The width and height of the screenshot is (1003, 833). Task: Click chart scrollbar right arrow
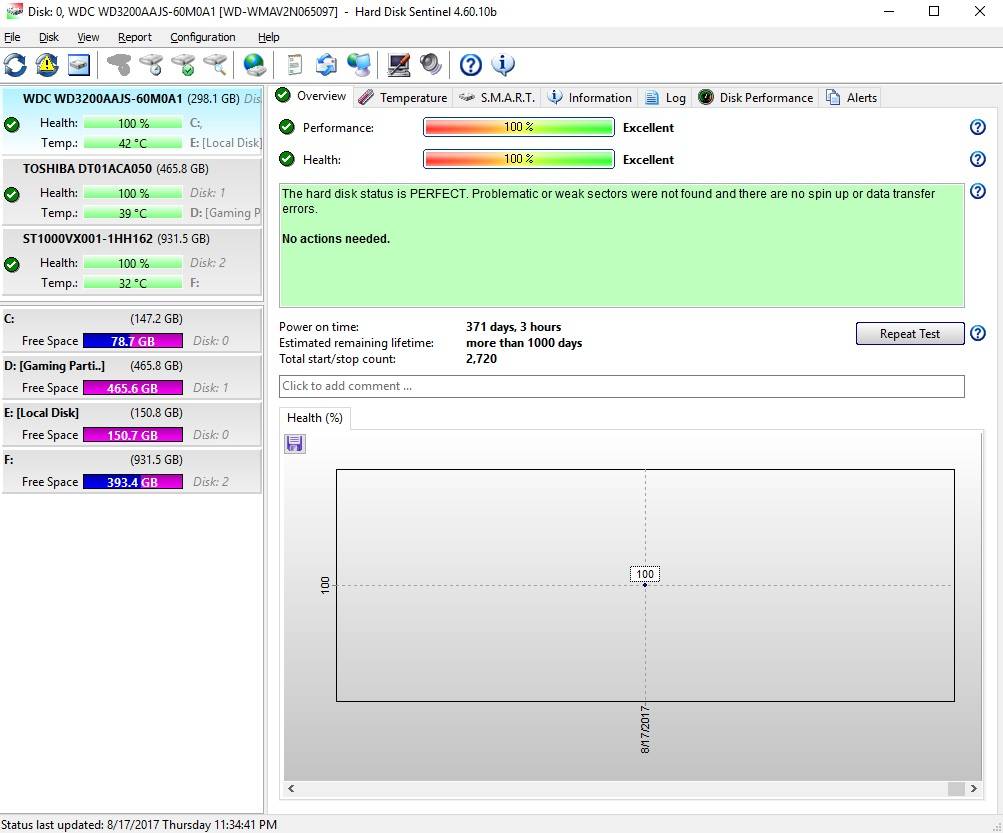pyautogui.click(x=974, y=789)
